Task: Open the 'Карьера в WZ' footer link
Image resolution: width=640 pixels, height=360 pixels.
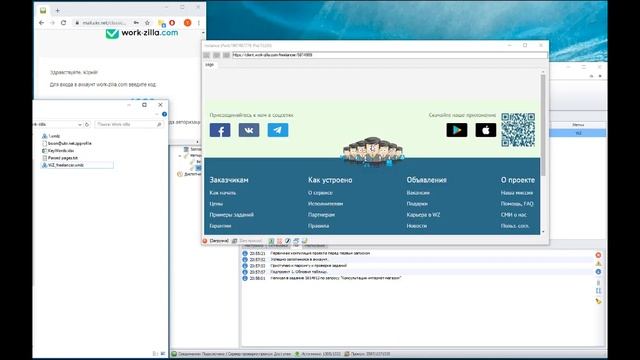Action: 423,215
